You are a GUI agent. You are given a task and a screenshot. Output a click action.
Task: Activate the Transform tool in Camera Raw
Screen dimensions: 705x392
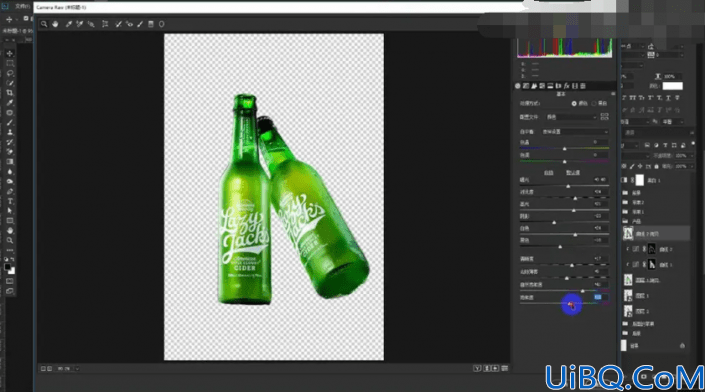[x=105, y=24]
